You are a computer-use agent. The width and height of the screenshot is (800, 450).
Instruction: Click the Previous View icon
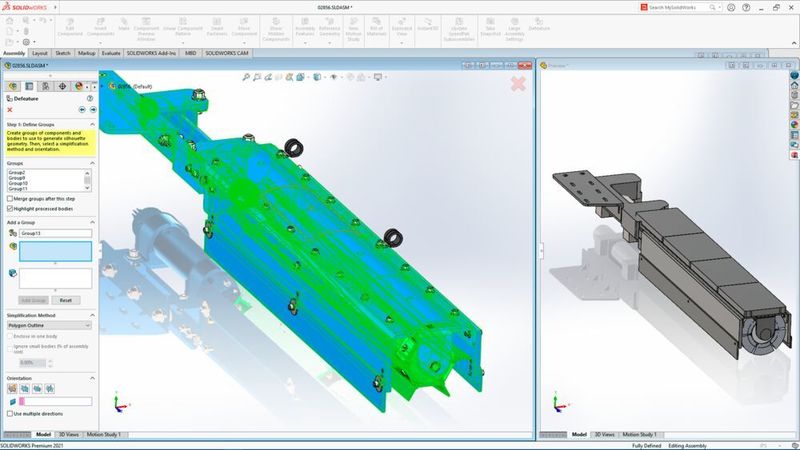pos(268,77)
